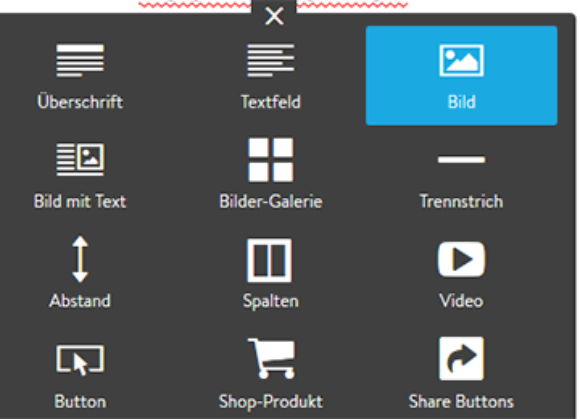The image size is (580, 419).
Task: Click the Share Buttons label
Action: coord(461,402)
